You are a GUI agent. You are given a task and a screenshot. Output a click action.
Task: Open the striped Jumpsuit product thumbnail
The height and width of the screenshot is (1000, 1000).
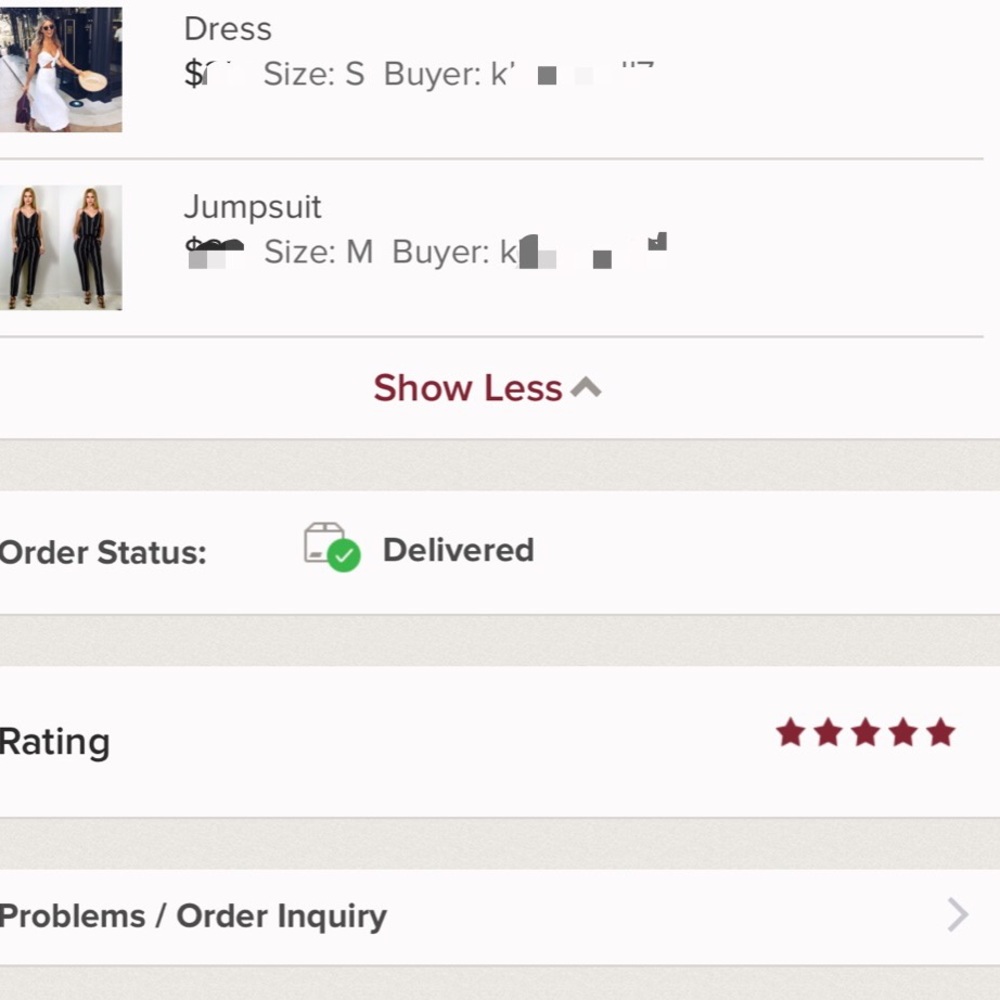point(61,247)
